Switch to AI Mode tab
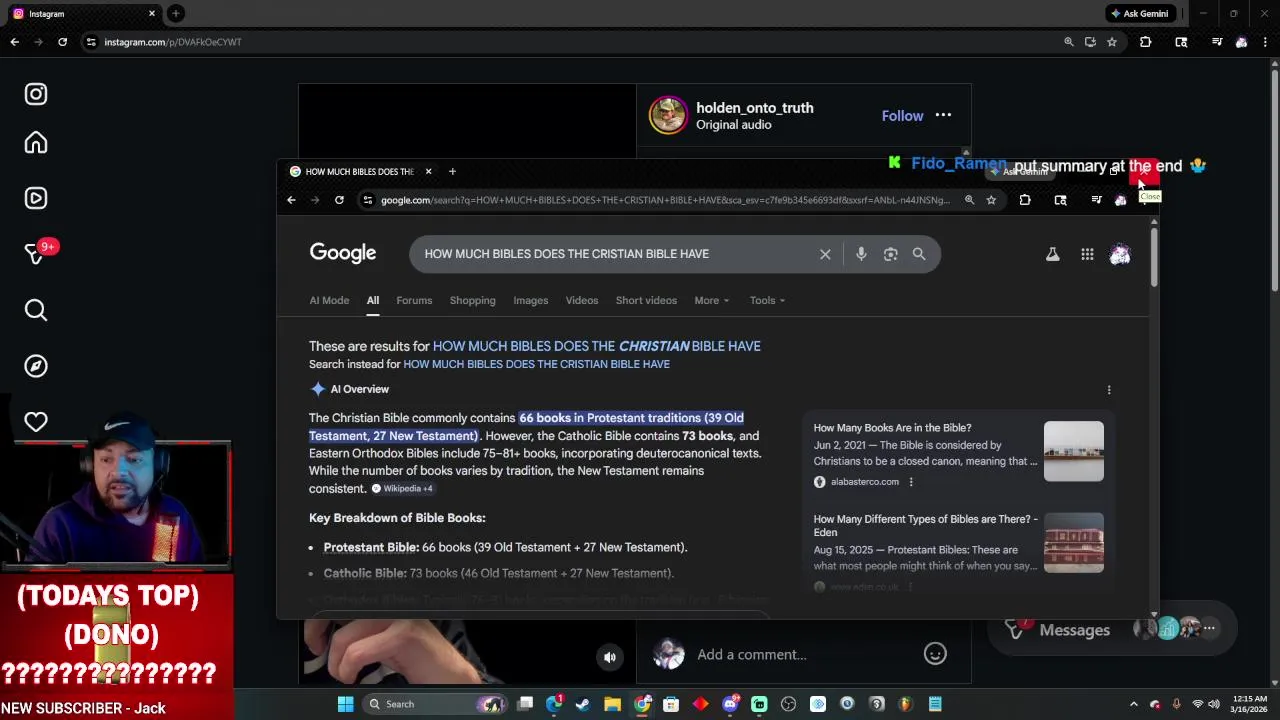Viewport: 1280px width, 720px height. [329, 300]
